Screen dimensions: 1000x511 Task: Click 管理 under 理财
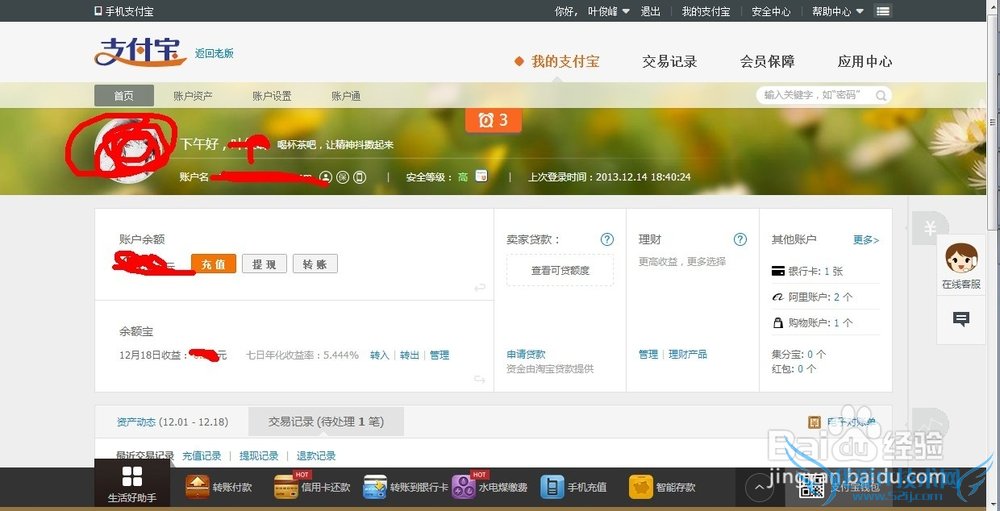click(x=648, y=354)
